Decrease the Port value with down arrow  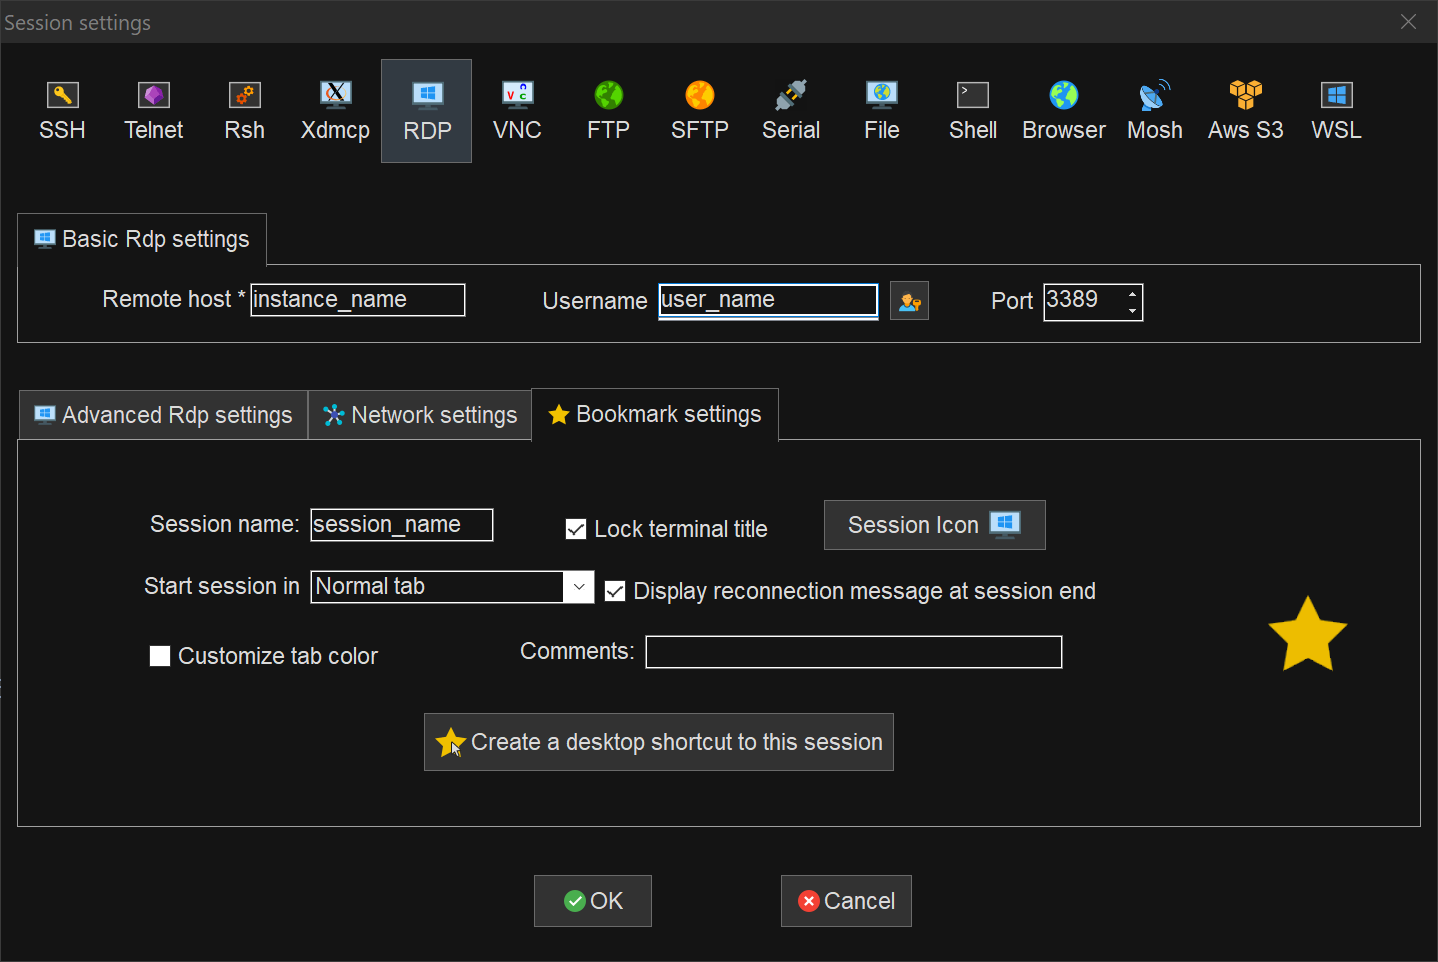point(1132,310)
